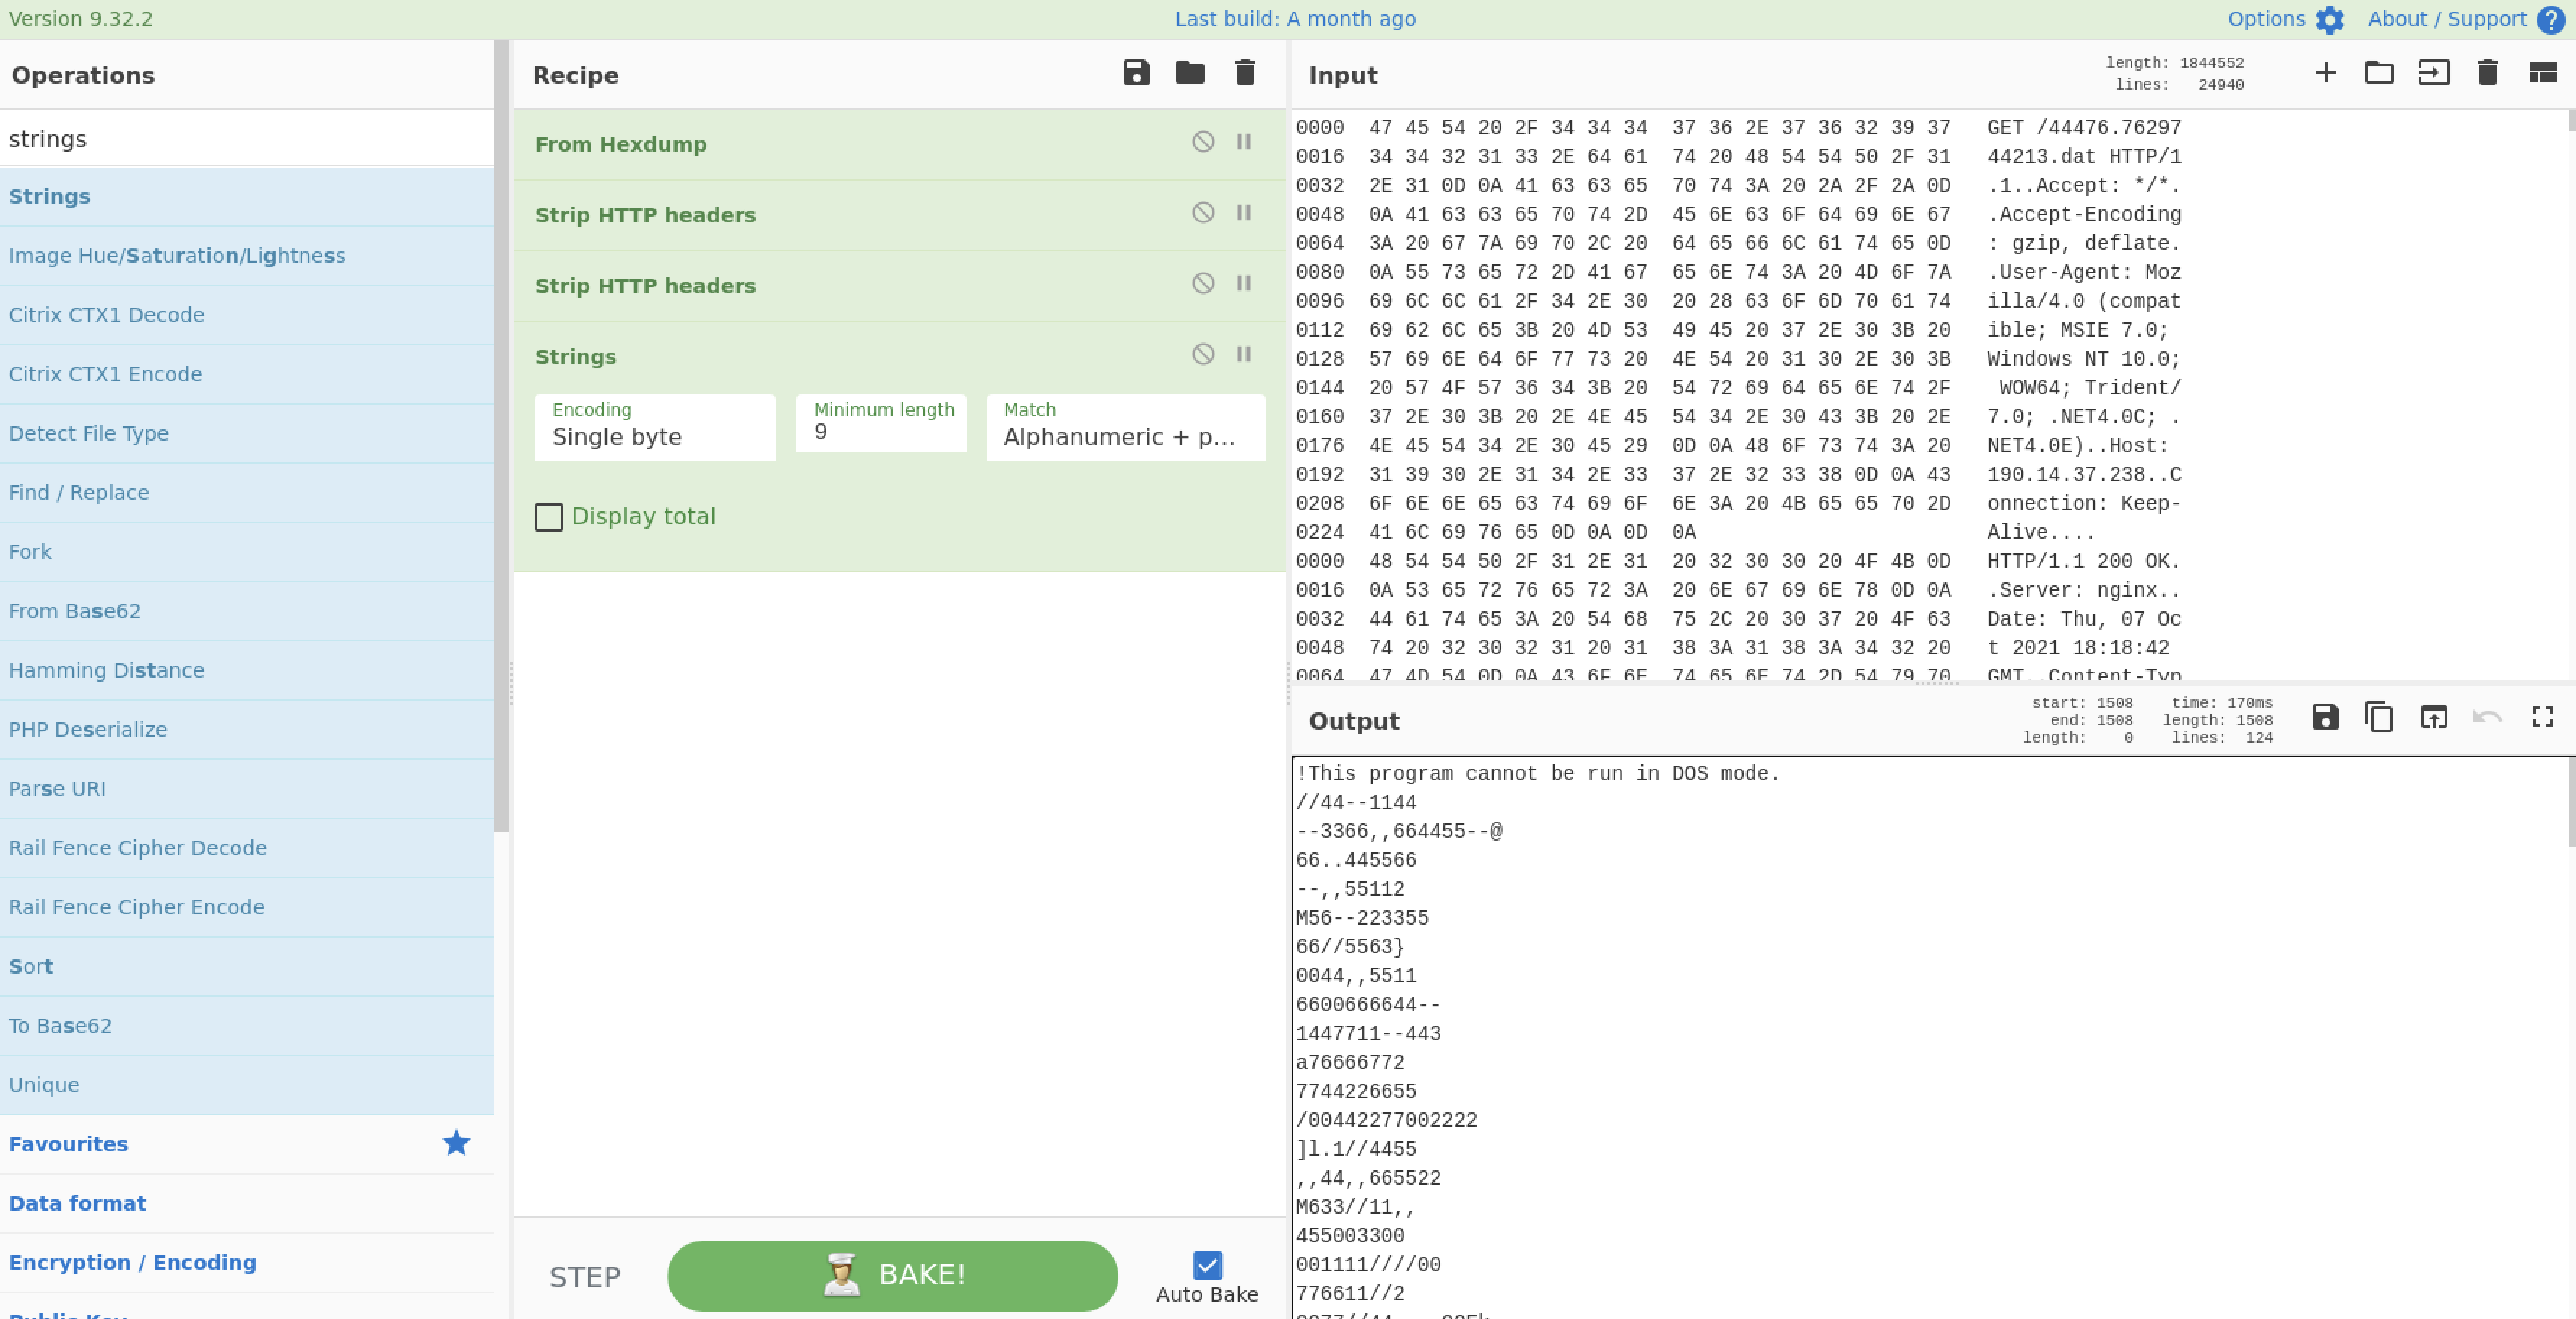Click operations list scrollbar
The image size is (2576, 1319).
[x=501, y=436]
